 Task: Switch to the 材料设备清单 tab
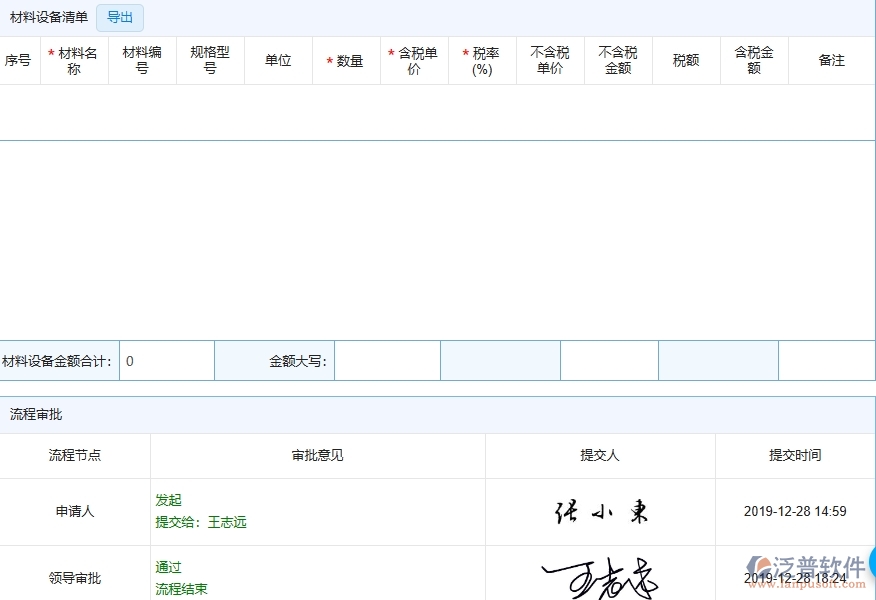coord(49,17)
